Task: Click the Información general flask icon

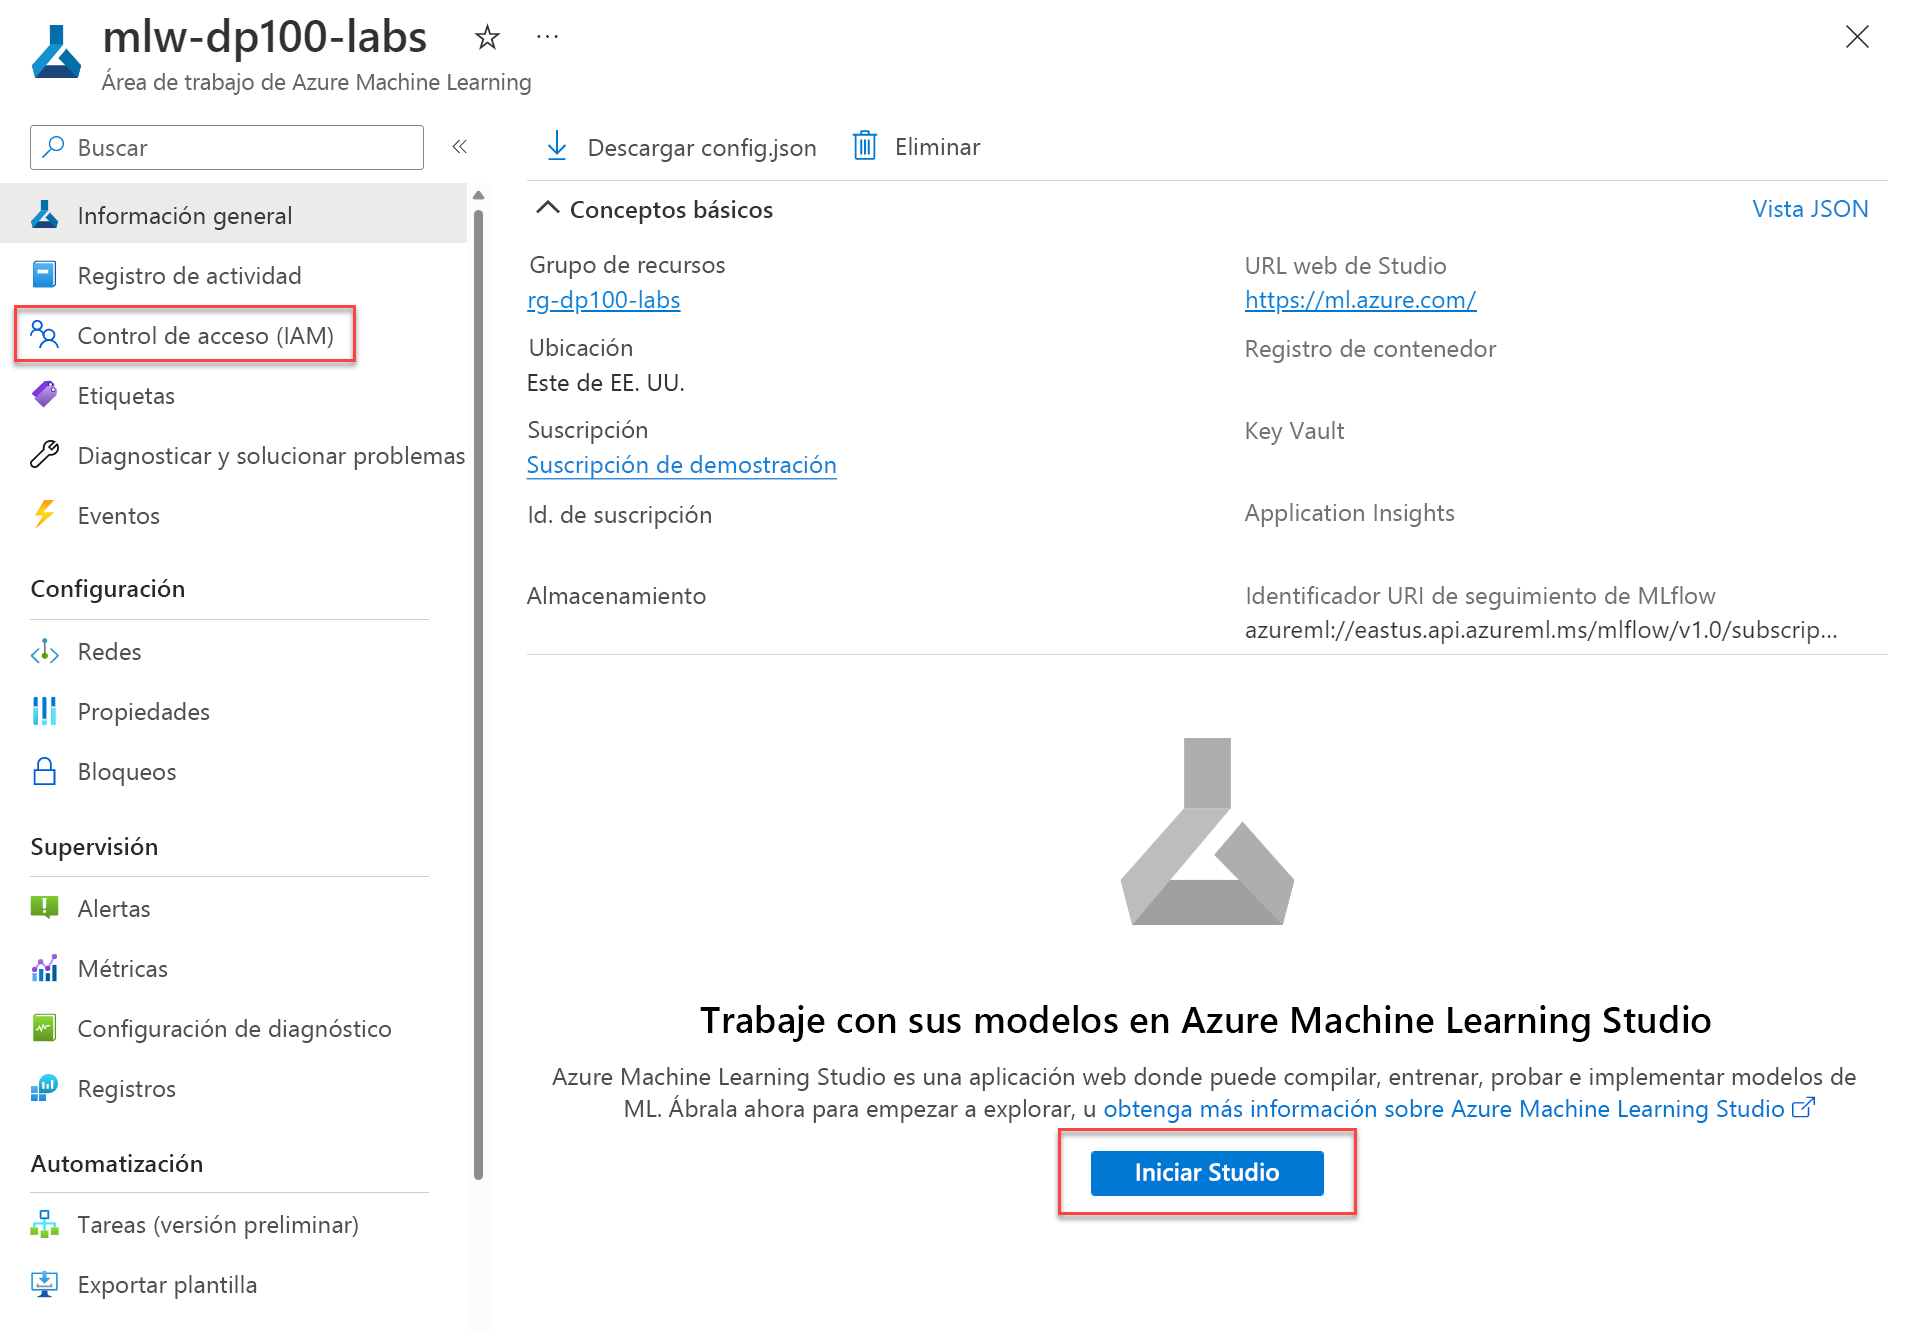Action: (x=45, y=215)
